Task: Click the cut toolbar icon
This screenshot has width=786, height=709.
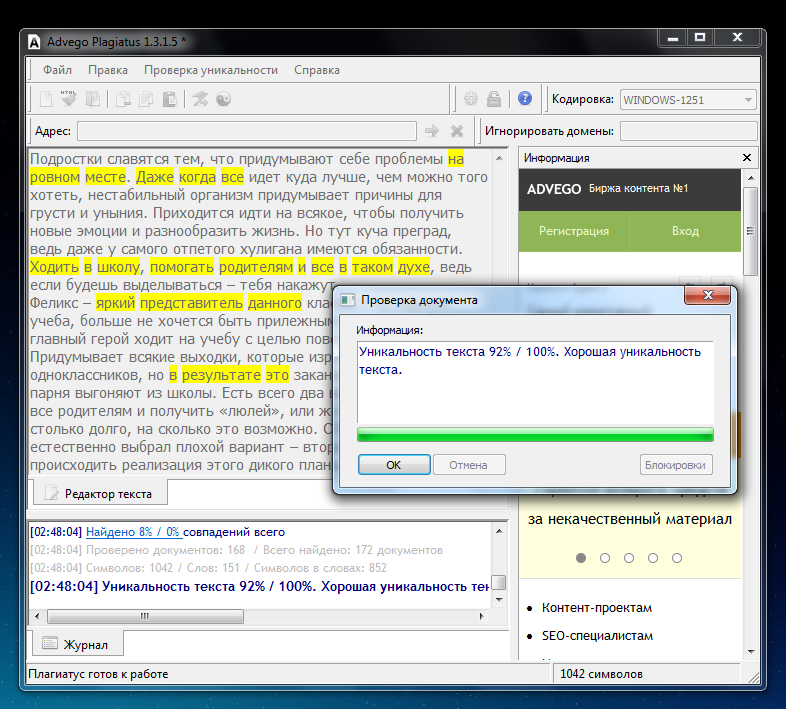Action: (x=123, y=99)
